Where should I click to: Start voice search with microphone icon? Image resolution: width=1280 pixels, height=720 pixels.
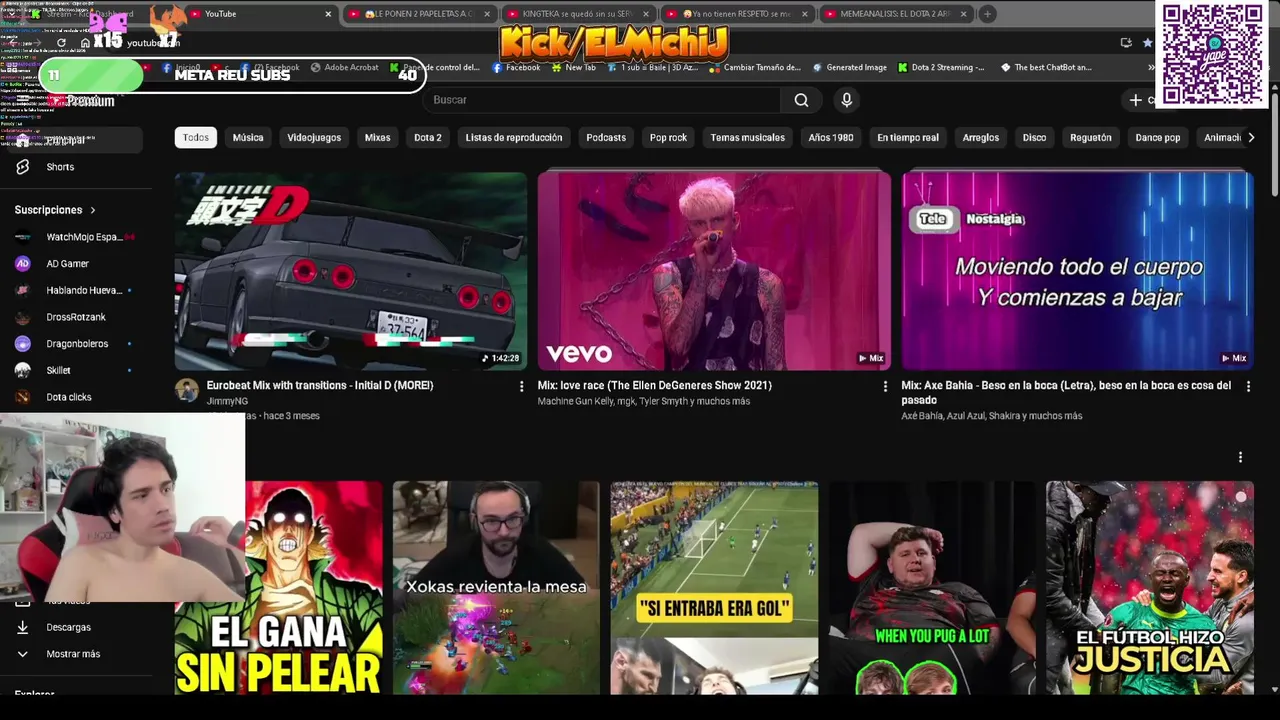pos(846,100)
